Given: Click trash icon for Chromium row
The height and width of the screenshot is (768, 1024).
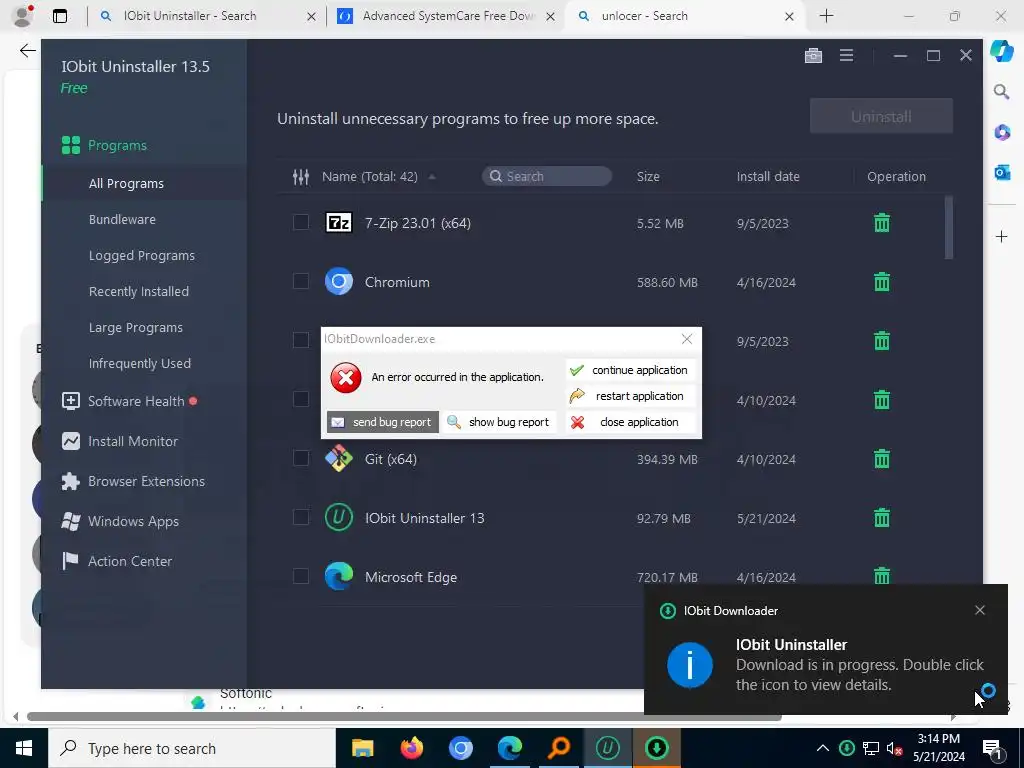Looking at the screenshot, I should 882,282.
